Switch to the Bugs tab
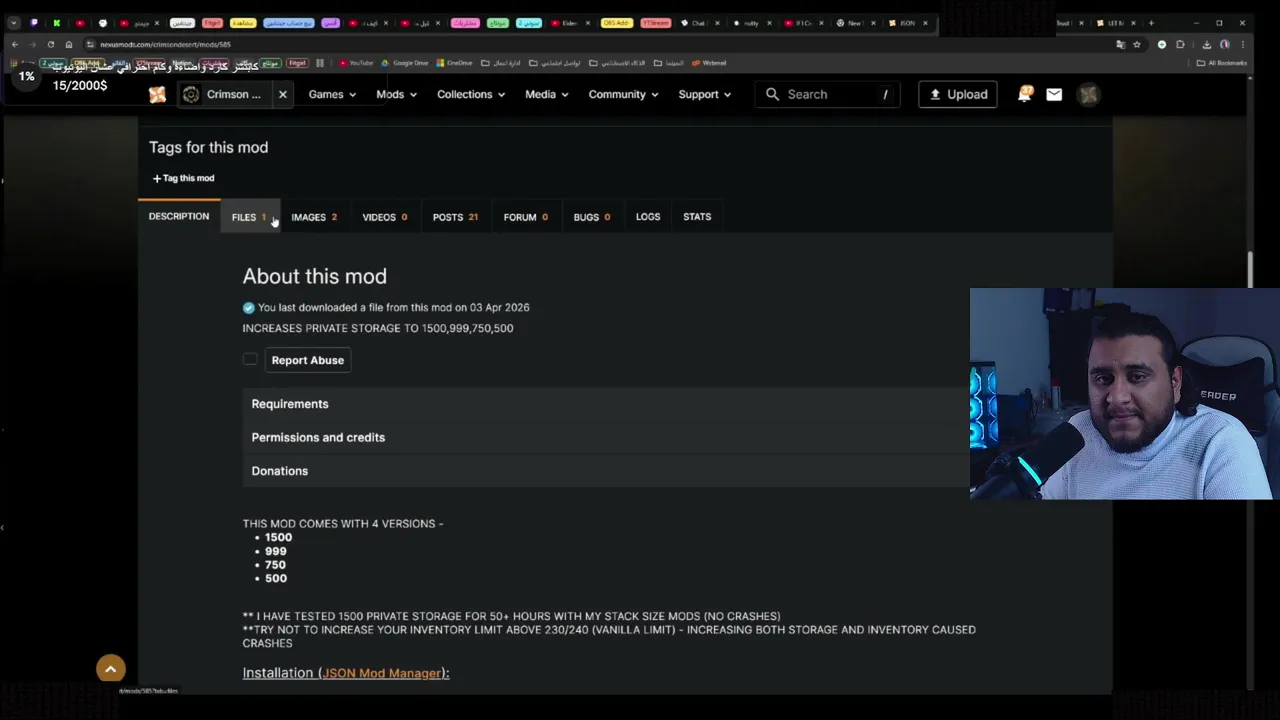Image resolution: width=1280 pixels, height=720 pixels. click(592, 217)
